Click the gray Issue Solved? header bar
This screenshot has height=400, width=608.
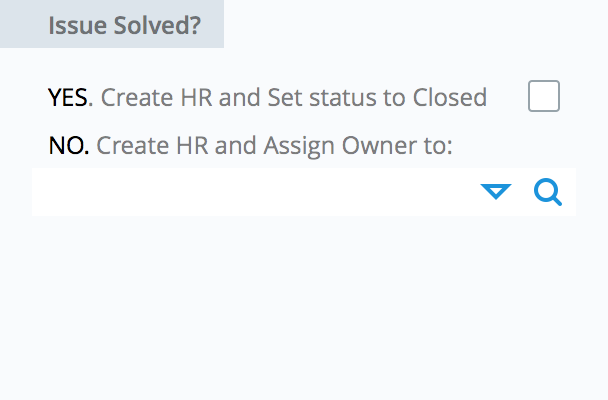click(x=112, y=24)
